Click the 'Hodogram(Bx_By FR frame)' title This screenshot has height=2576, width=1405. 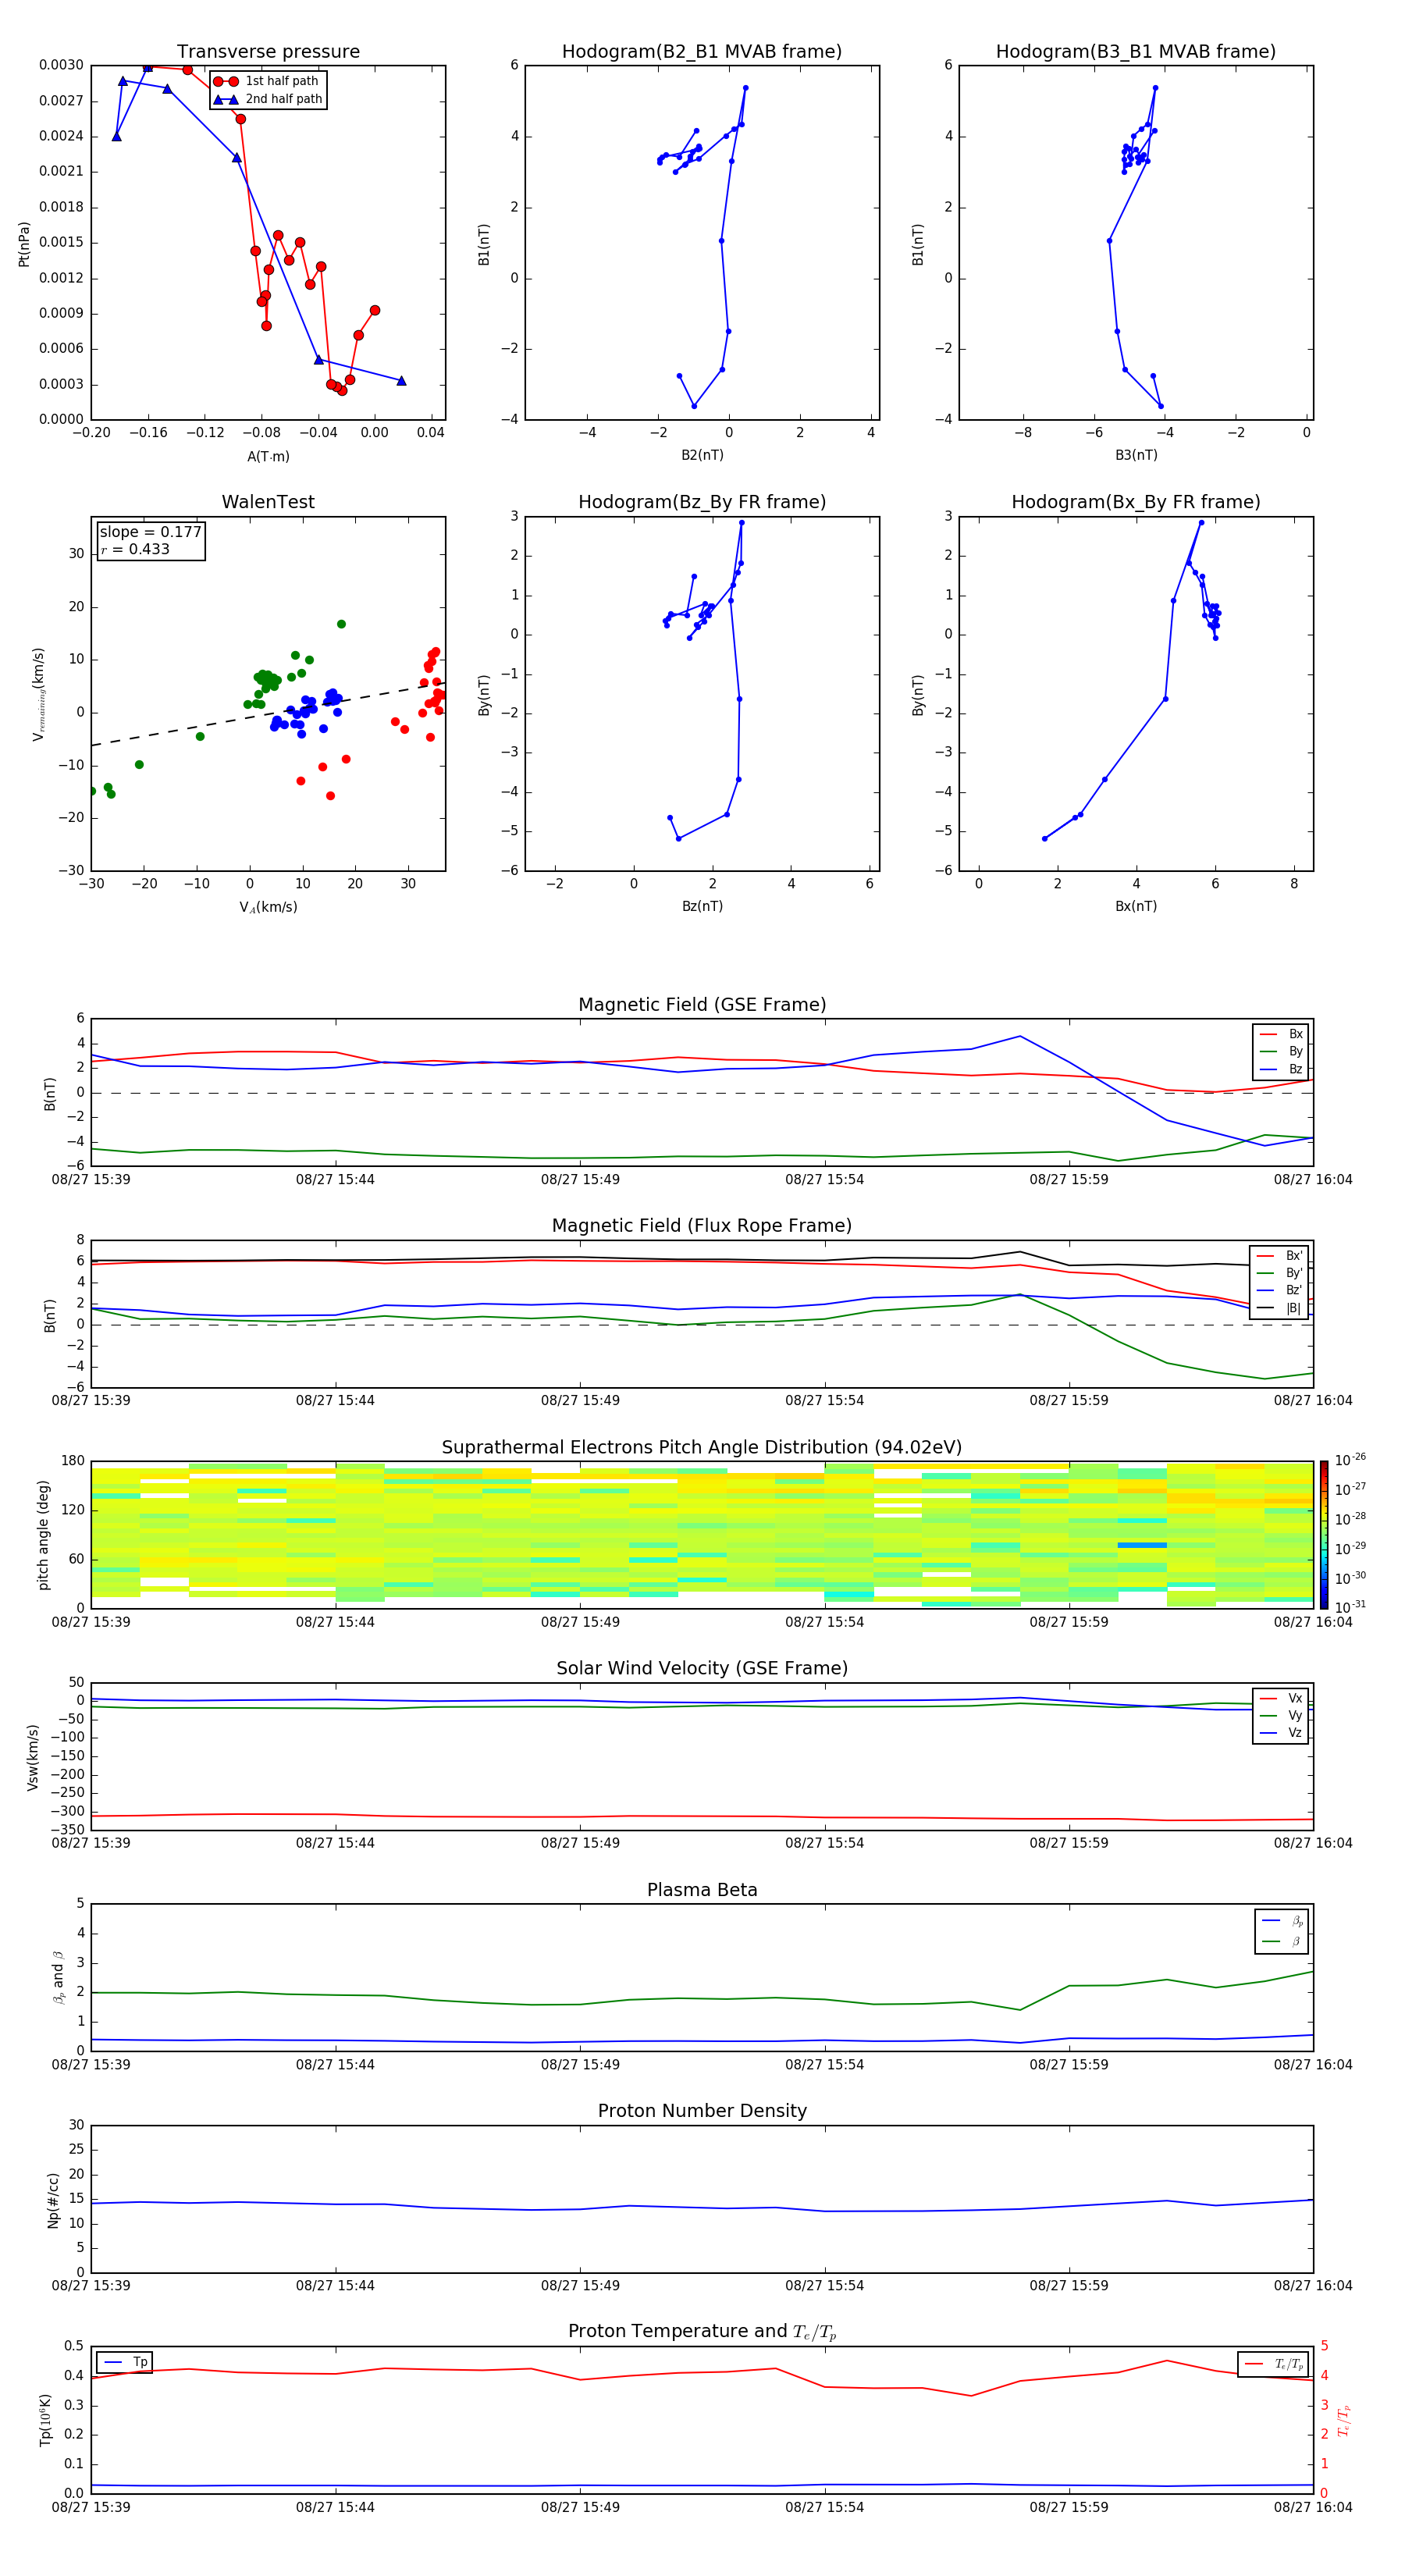click(x=1136, y=502)
